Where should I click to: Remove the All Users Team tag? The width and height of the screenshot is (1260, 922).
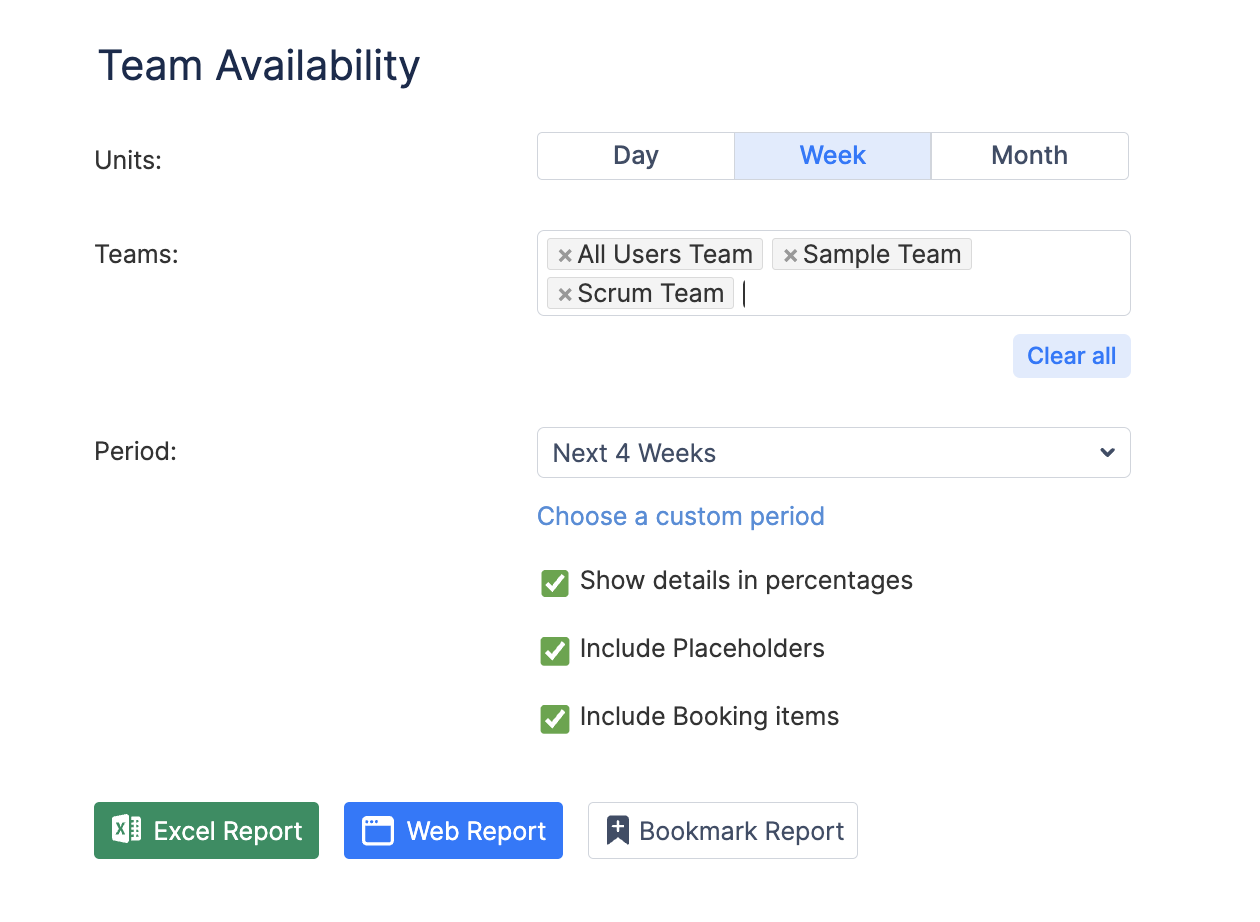click(565, 255)
